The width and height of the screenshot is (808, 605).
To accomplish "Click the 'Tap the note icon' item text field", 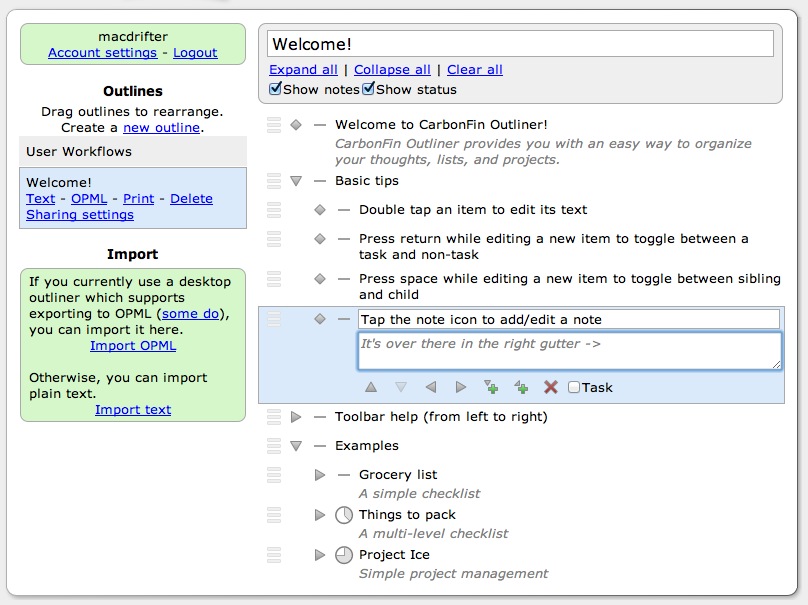I will tap(569, 320).
